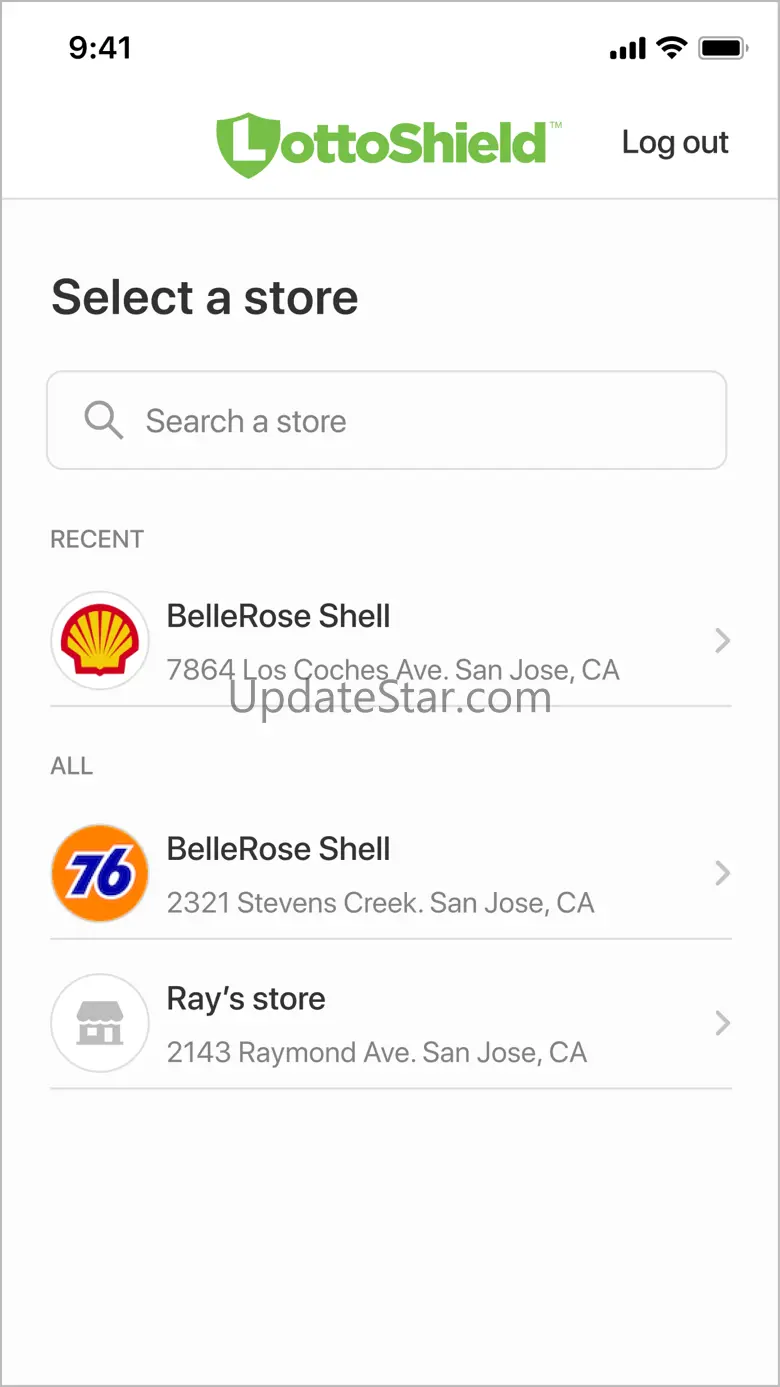Screen dimensions: 780x1387
Task: Click the LottoShield shield logo
Action: [243, 144]
